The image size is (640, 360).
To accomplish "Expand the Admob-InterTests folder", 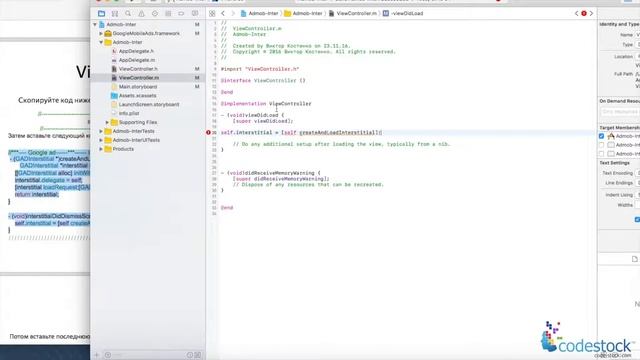I will (101, 131).
